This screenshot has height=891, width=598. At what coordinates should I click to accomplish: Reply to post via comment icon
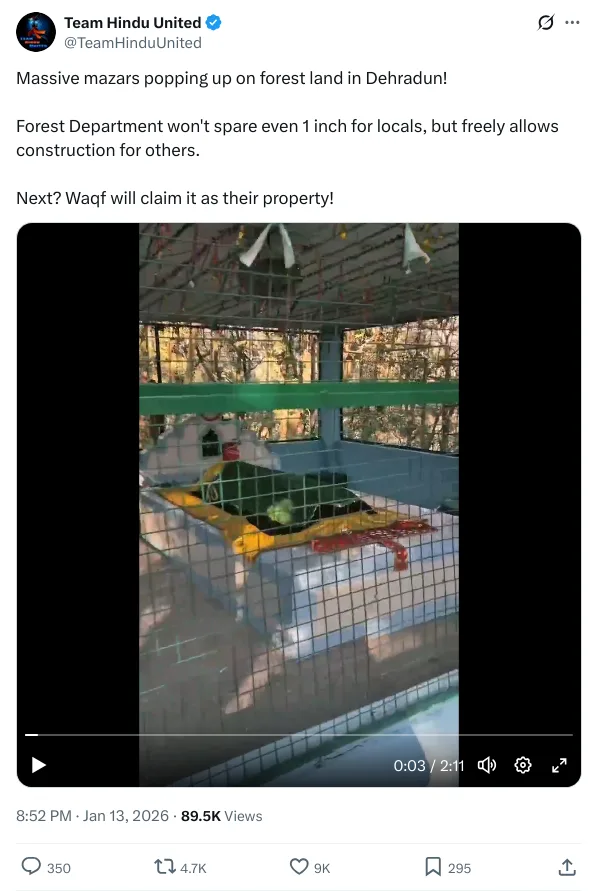[x=31, y=867]
